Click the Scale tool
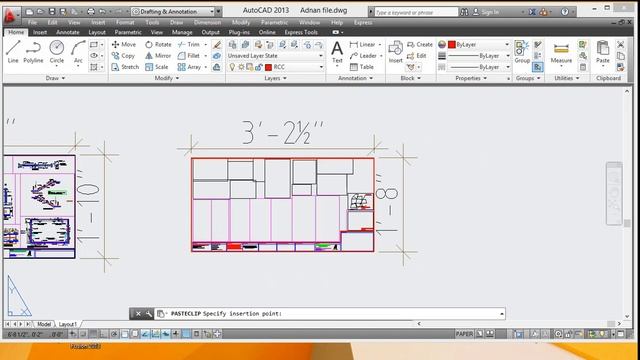This screenshot has width=640, height=360. coord(157,67)
